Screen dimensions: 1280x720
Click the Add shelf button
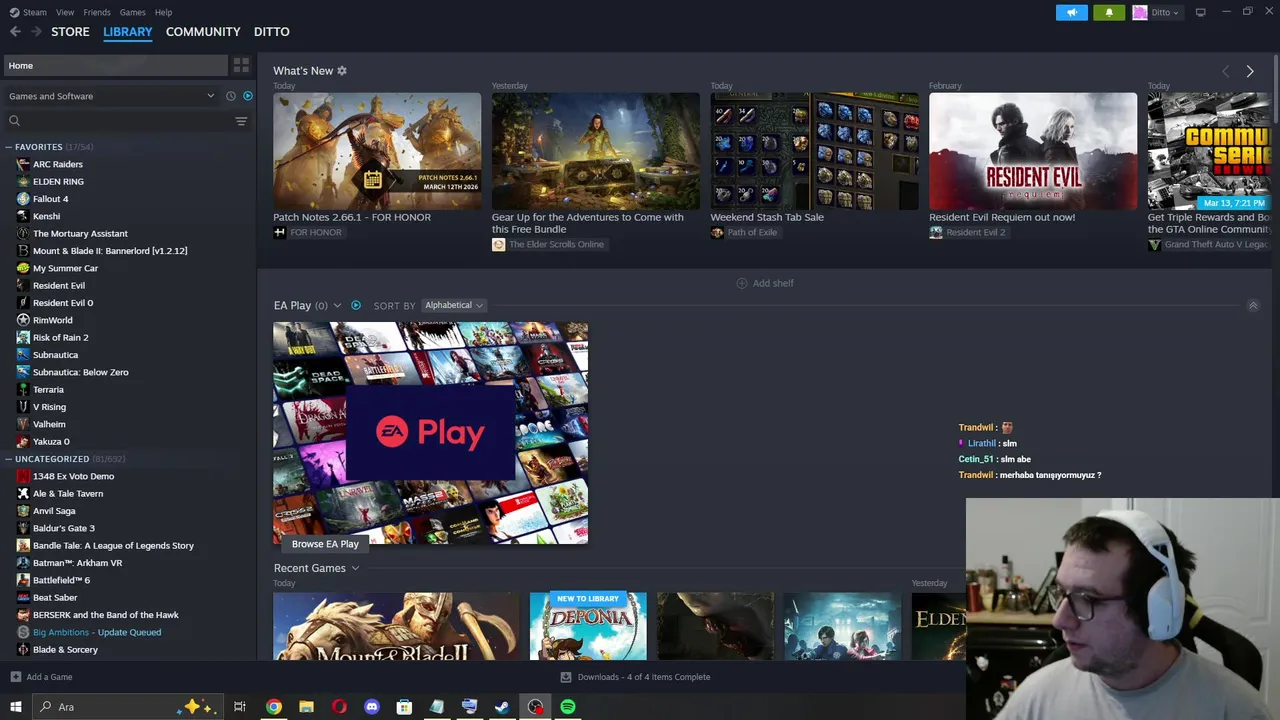[x=765, y=283]
